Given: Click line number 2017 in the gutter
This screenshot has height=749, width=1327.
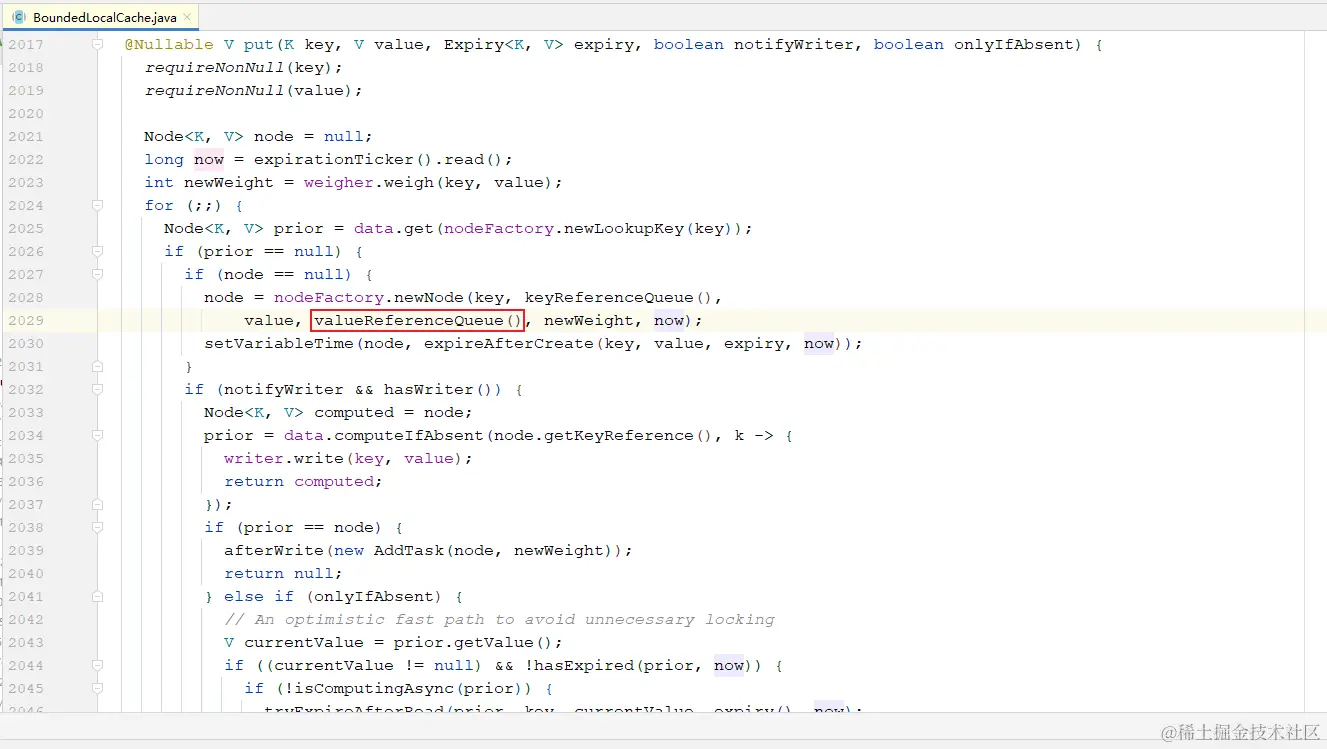Looking at the screenshot, I should [x=26, y=44].
